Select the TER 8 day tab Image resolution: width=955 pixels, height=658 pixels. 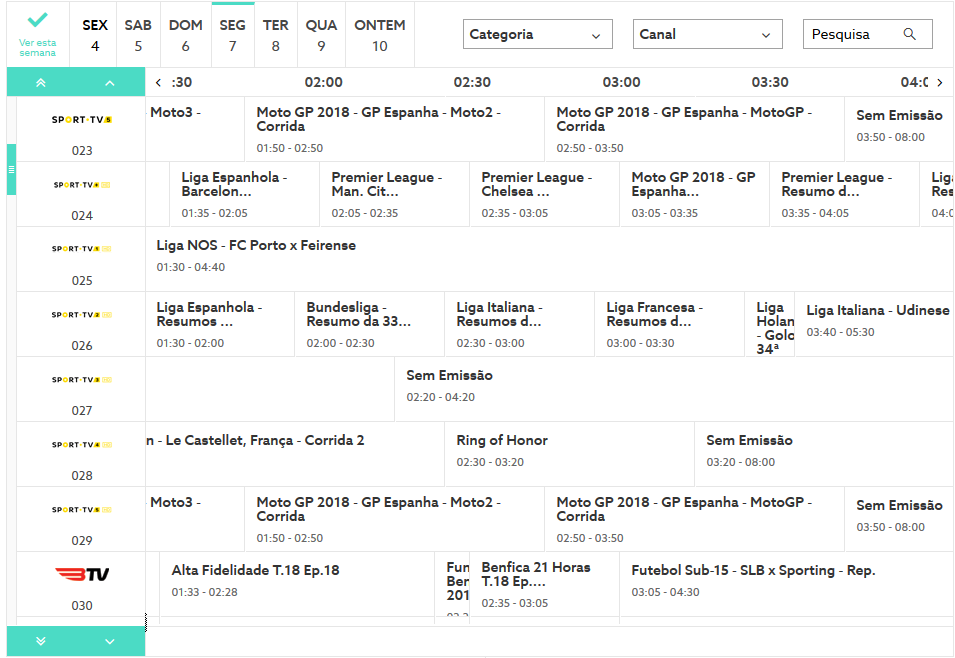275,35
